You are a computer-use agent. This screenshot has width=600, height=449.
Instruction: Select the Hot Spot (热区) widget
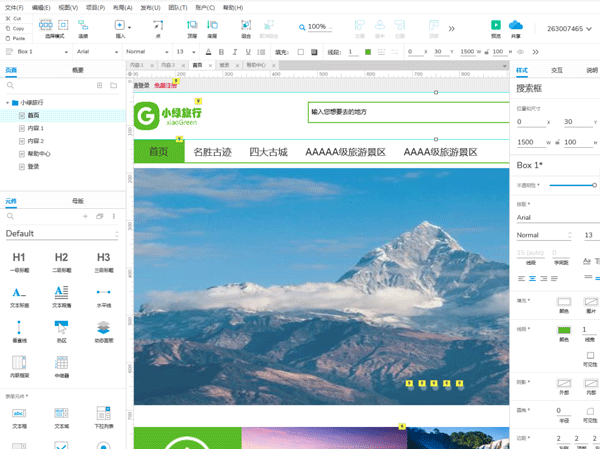62,326
